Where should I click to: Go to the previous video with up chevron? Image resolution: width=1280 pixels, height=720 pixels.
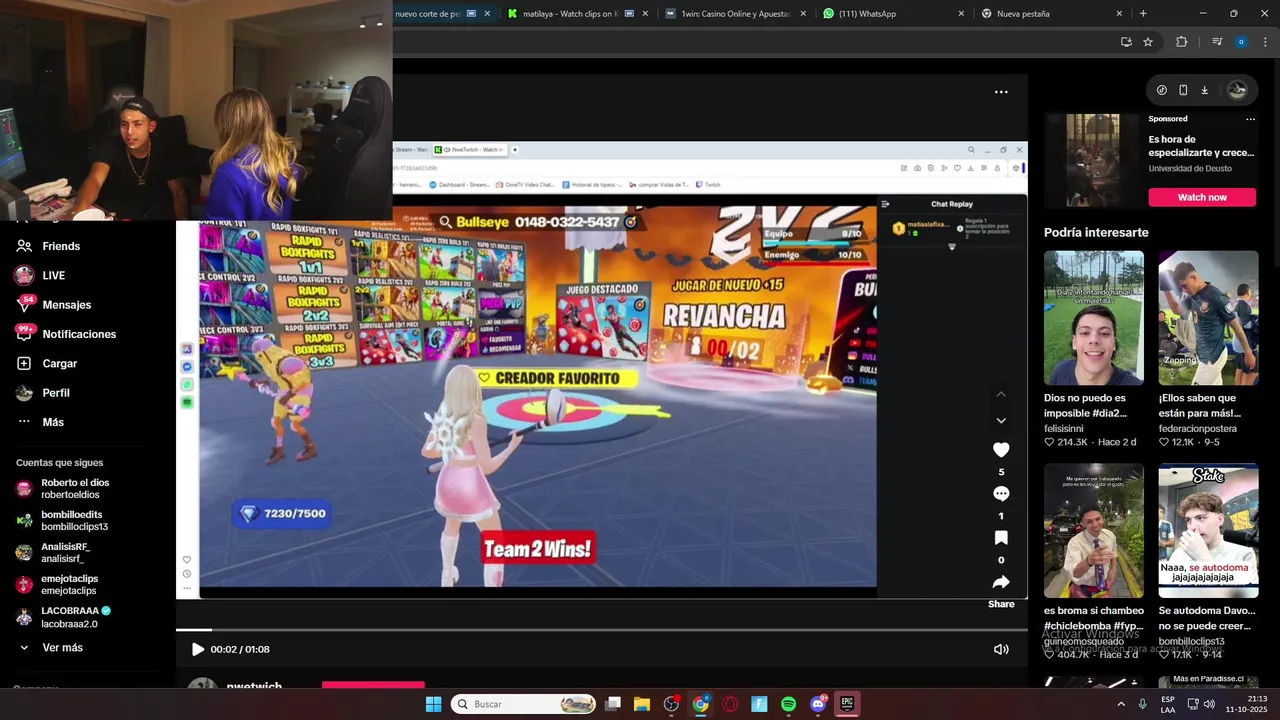1001,394
